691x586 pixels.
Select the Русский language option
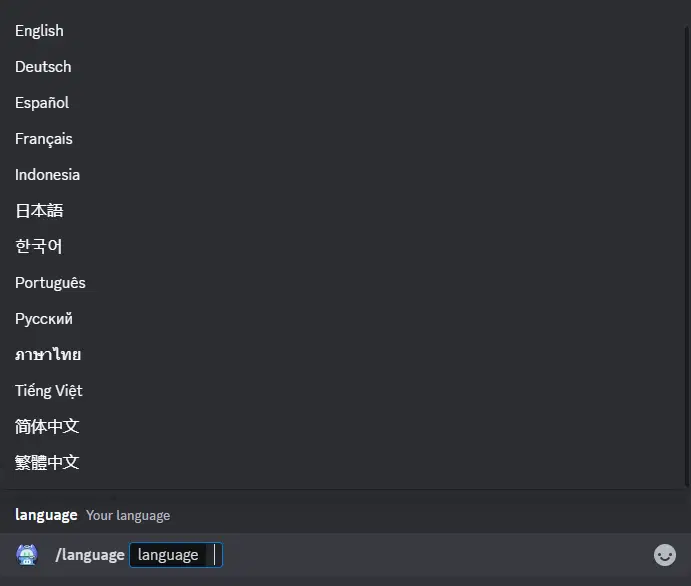click(x=44, y=319)
